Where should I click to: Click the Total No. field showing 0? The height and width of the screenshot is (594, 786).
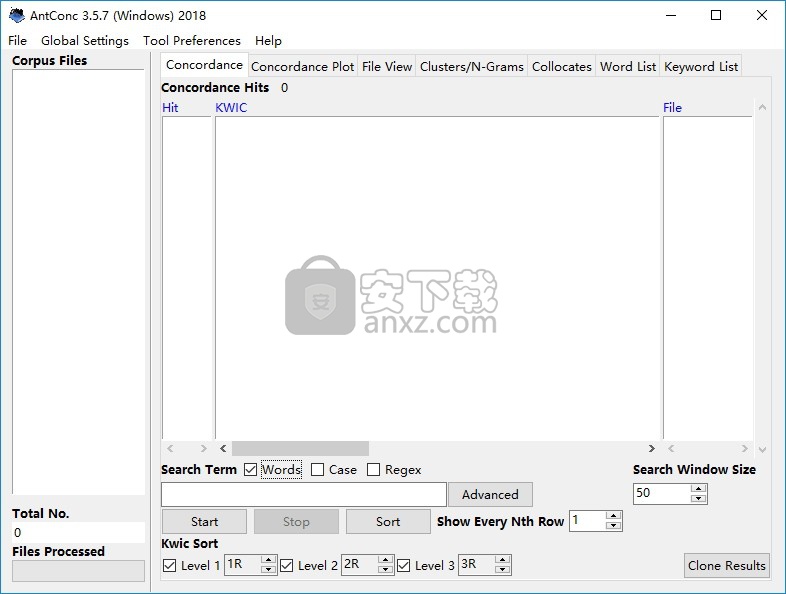pos(78,532)
